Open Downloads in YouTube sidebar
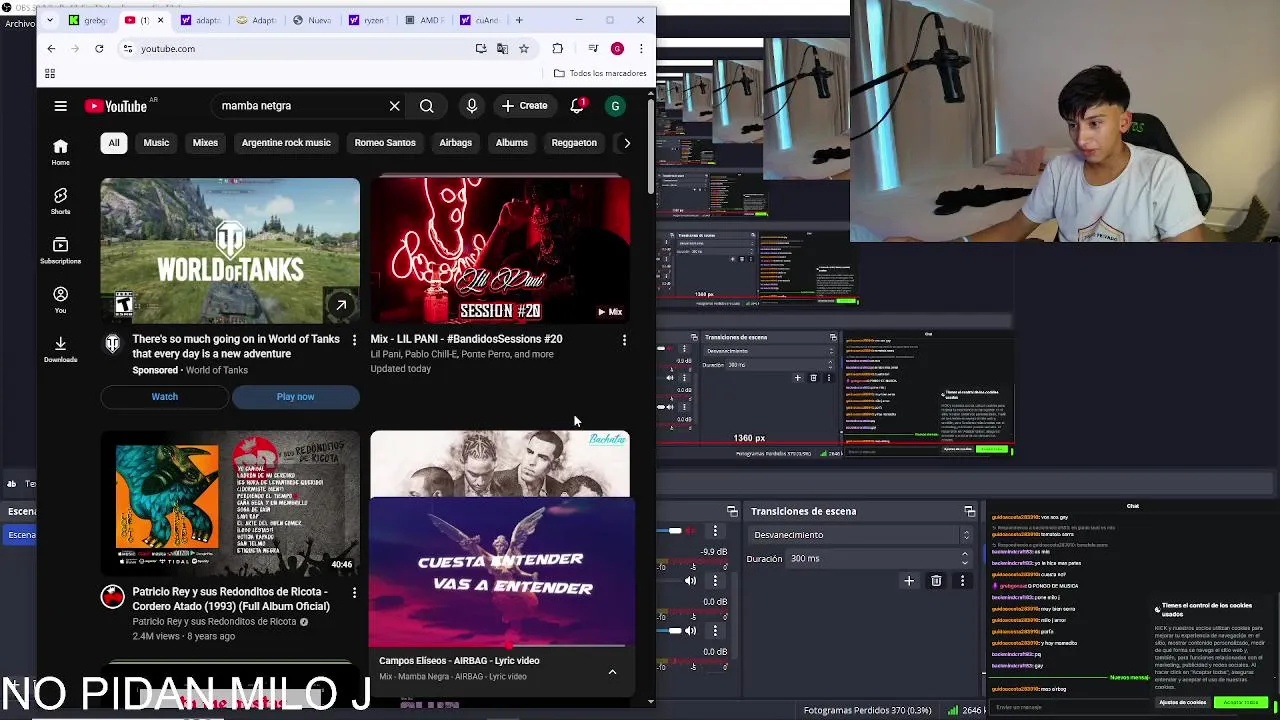Image resolution: width=1280 pixels, height=720 pixels. (60, 349)
